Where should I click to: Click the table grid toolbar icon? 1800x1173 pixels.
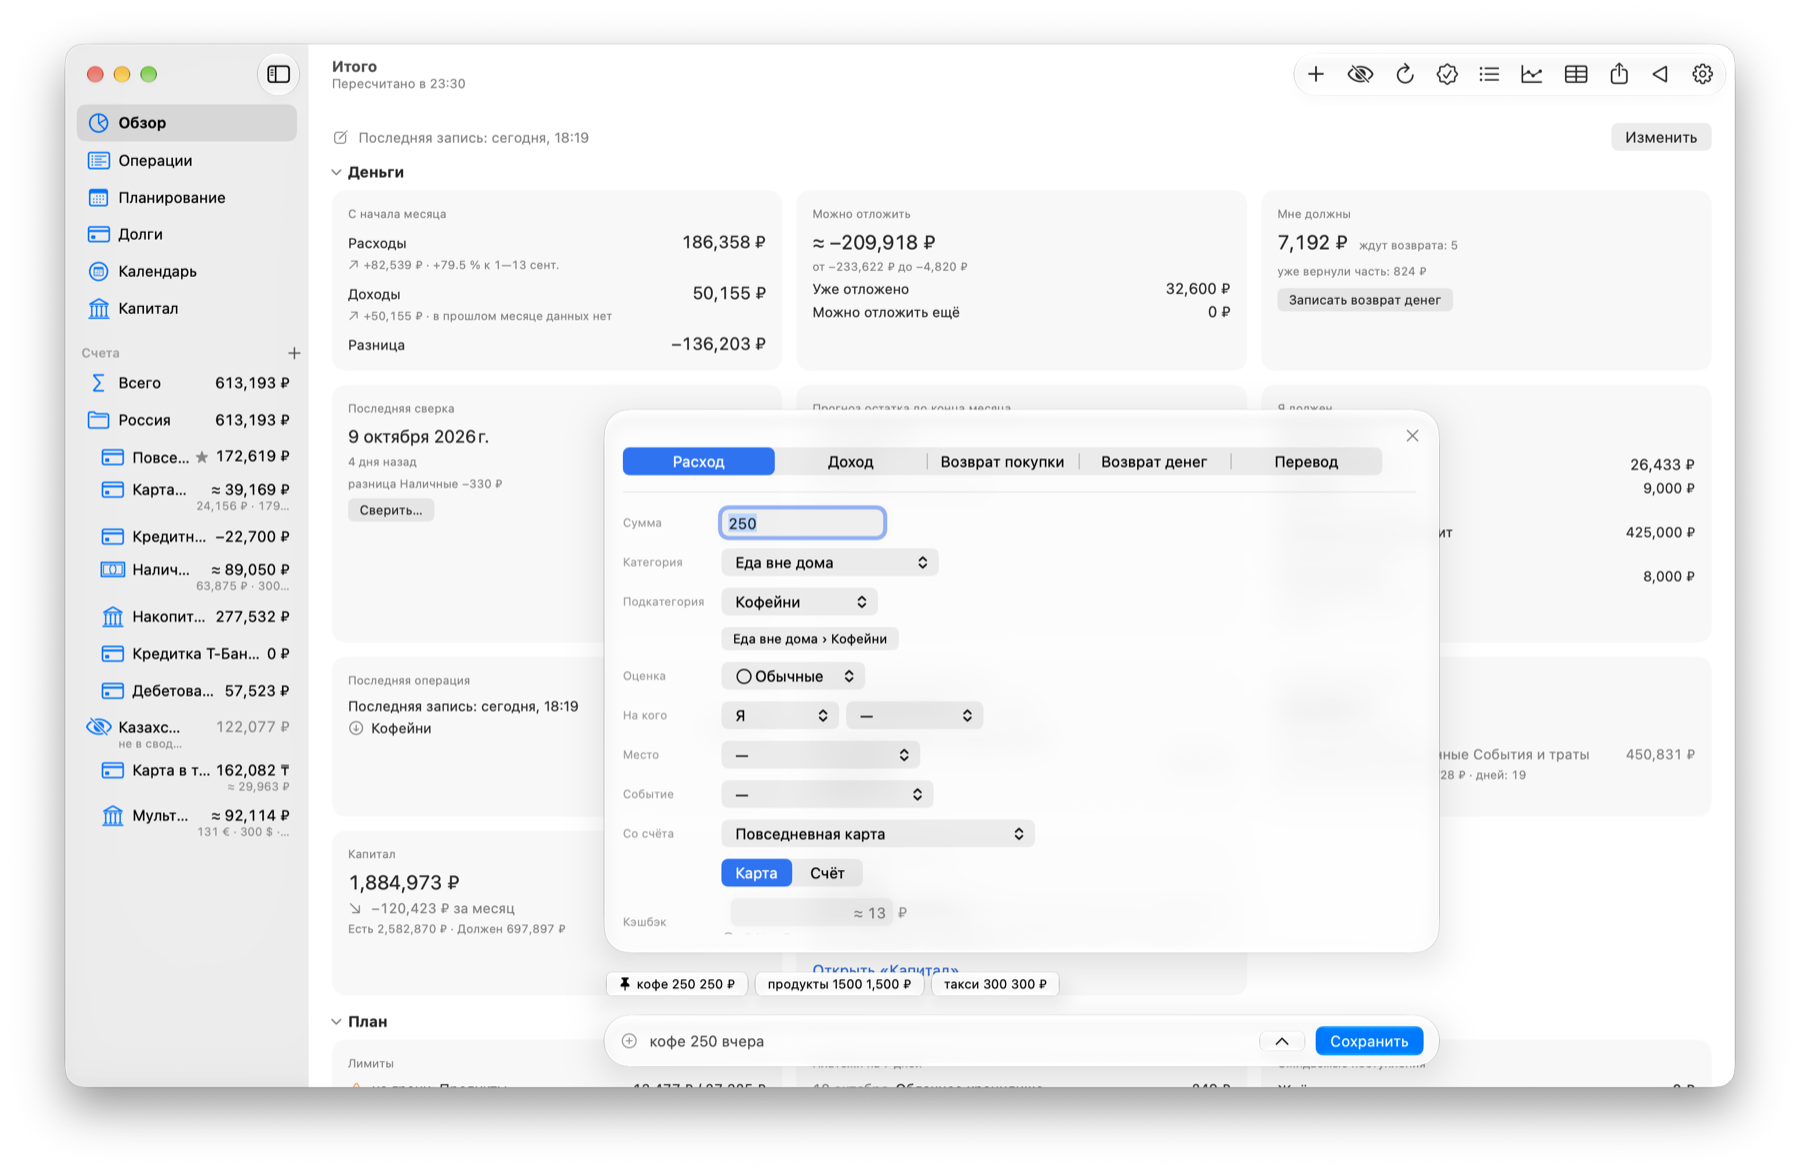point(1576,74)
